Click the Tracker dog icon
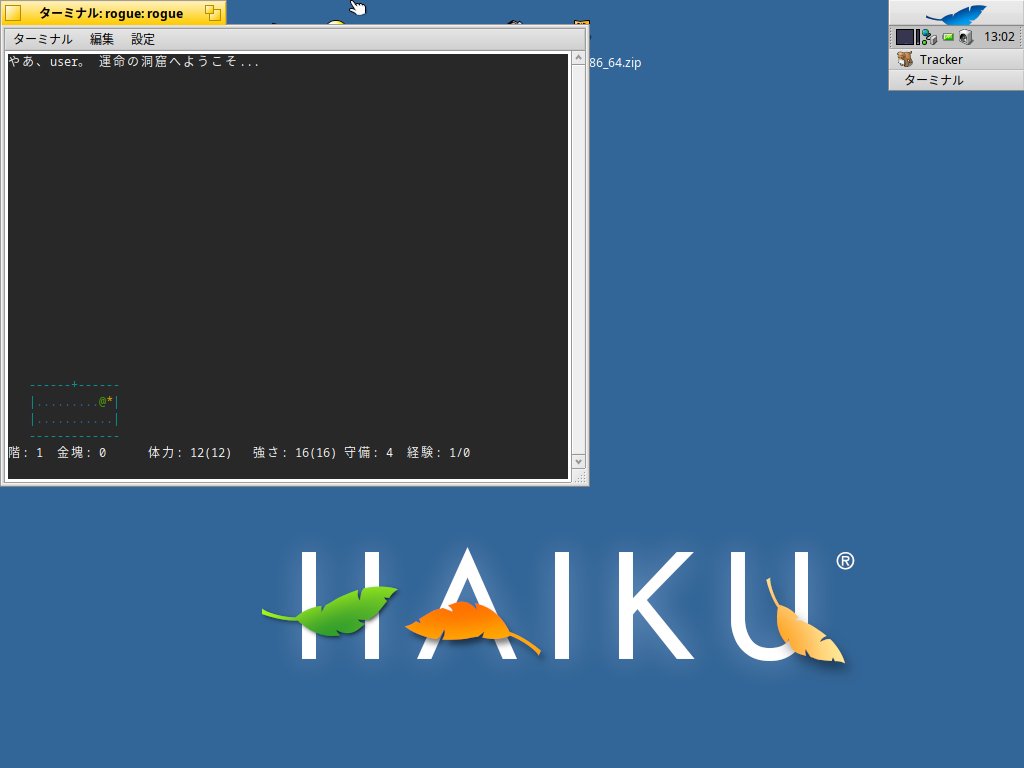This screenshot has width=1024, height=768. (x=905, y=59)
